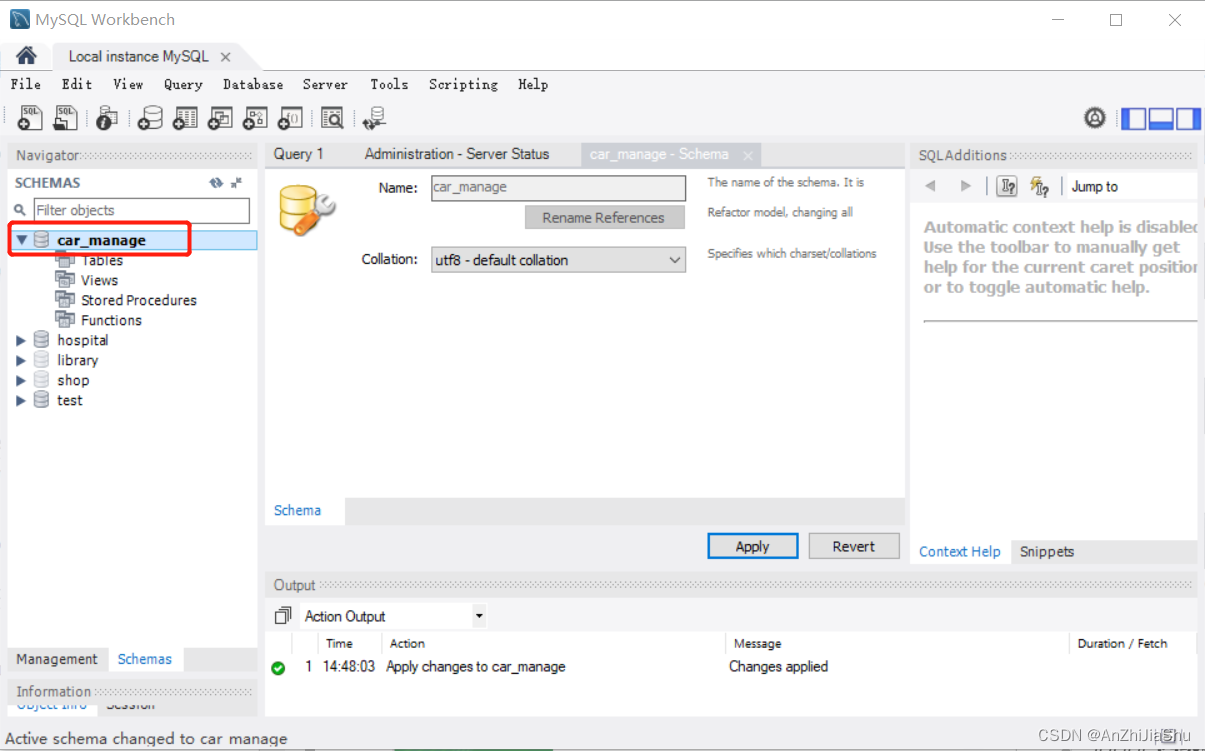Create new view toolbar icon
Viewport: 1205px width, 751px height.
click(x=220, y=118)
